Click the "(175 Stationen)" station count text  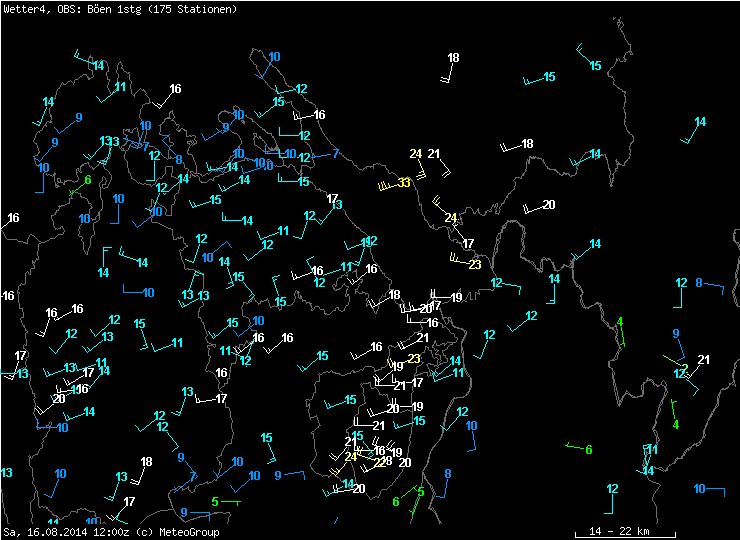(x=193, y=9)
